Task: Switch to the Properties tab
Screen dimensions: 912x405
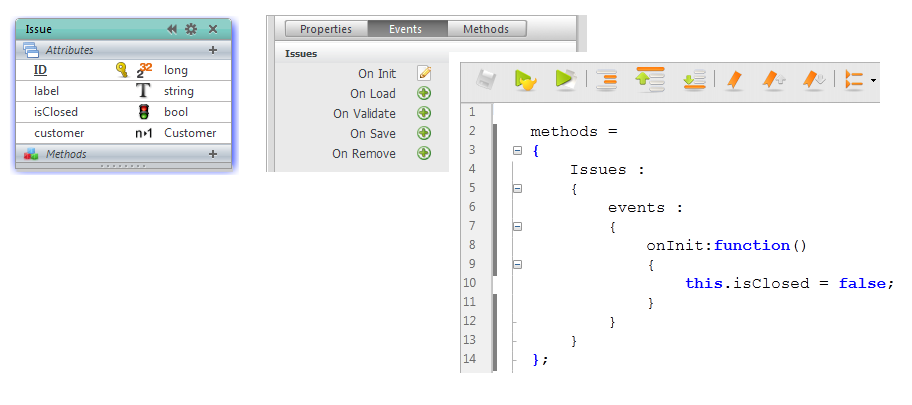Action: coord(326,29)
